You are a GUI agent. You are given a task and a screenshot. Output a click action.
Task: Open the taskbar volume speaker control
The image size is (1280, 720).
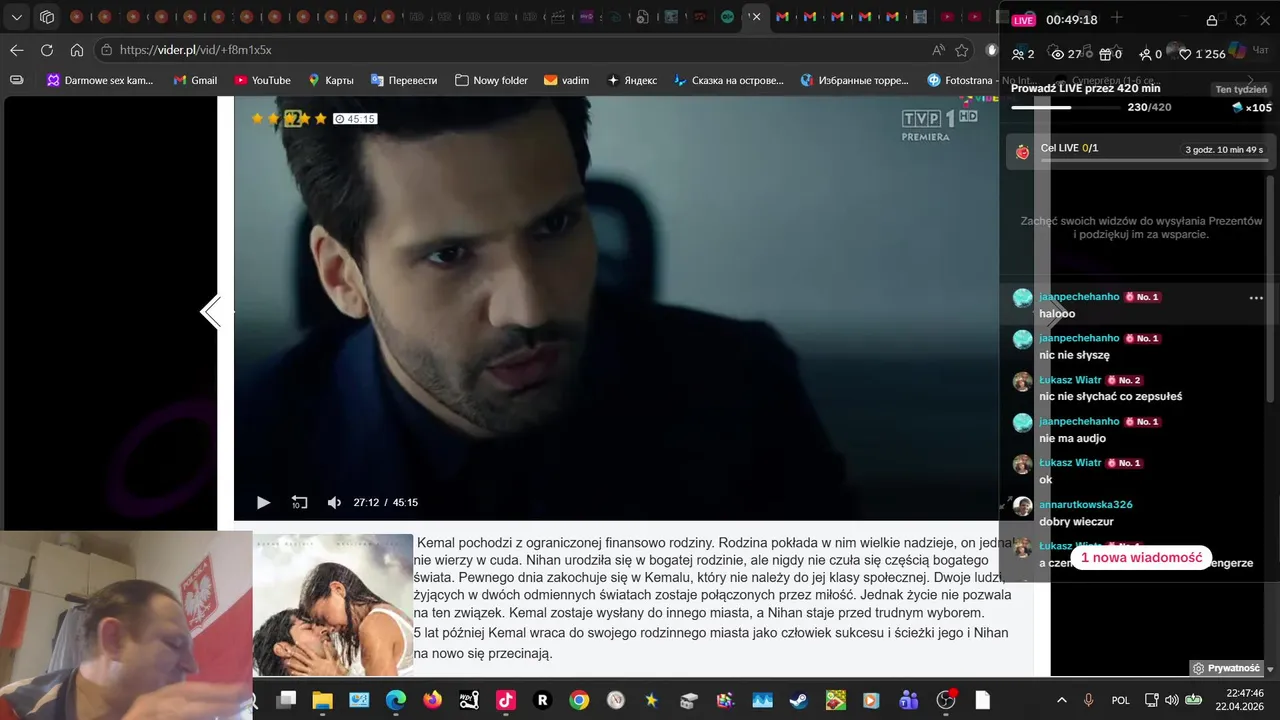click(x=1171, y=700)
